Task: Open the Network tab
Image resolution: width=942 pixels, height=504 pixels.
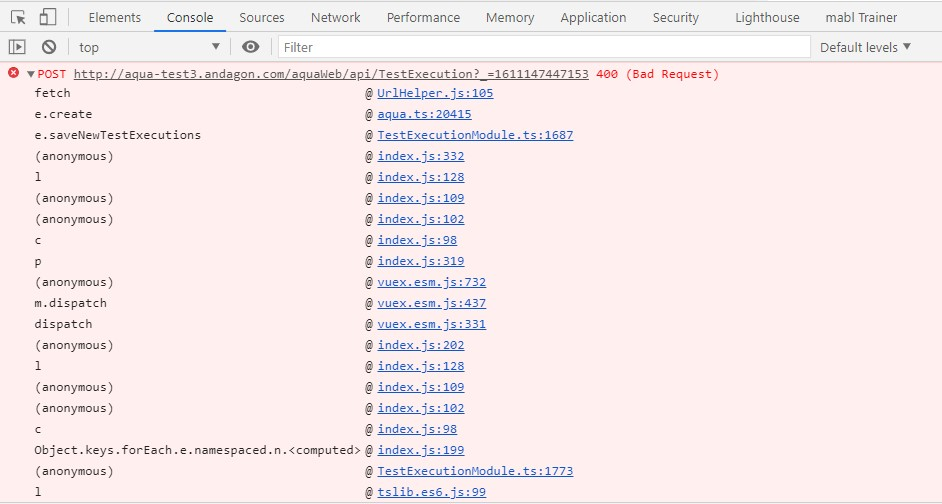Action: 335,18
